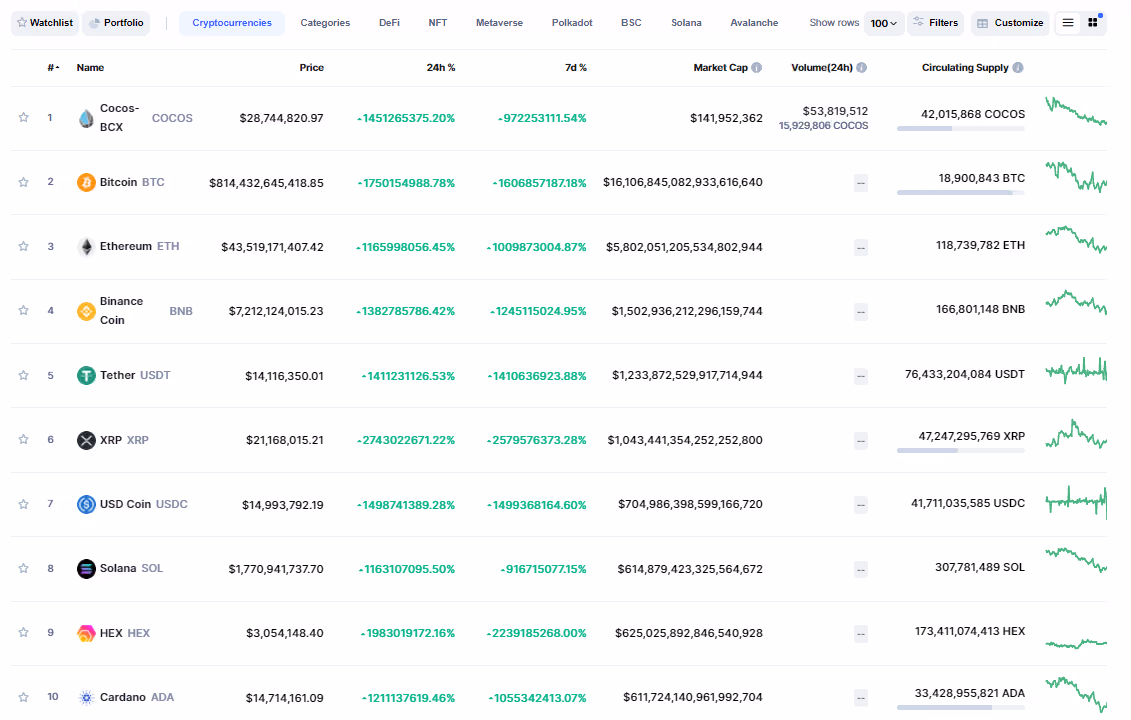1131x720 pixels.
Task: Open the Filters panel
Action: [936, 23]
